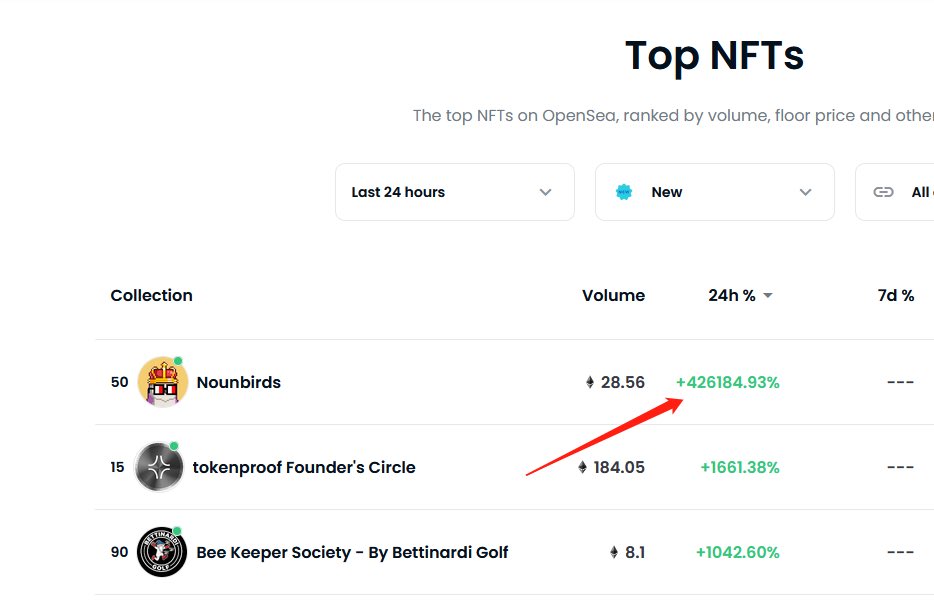Click the +1661.38% change value

coord(740,468)
